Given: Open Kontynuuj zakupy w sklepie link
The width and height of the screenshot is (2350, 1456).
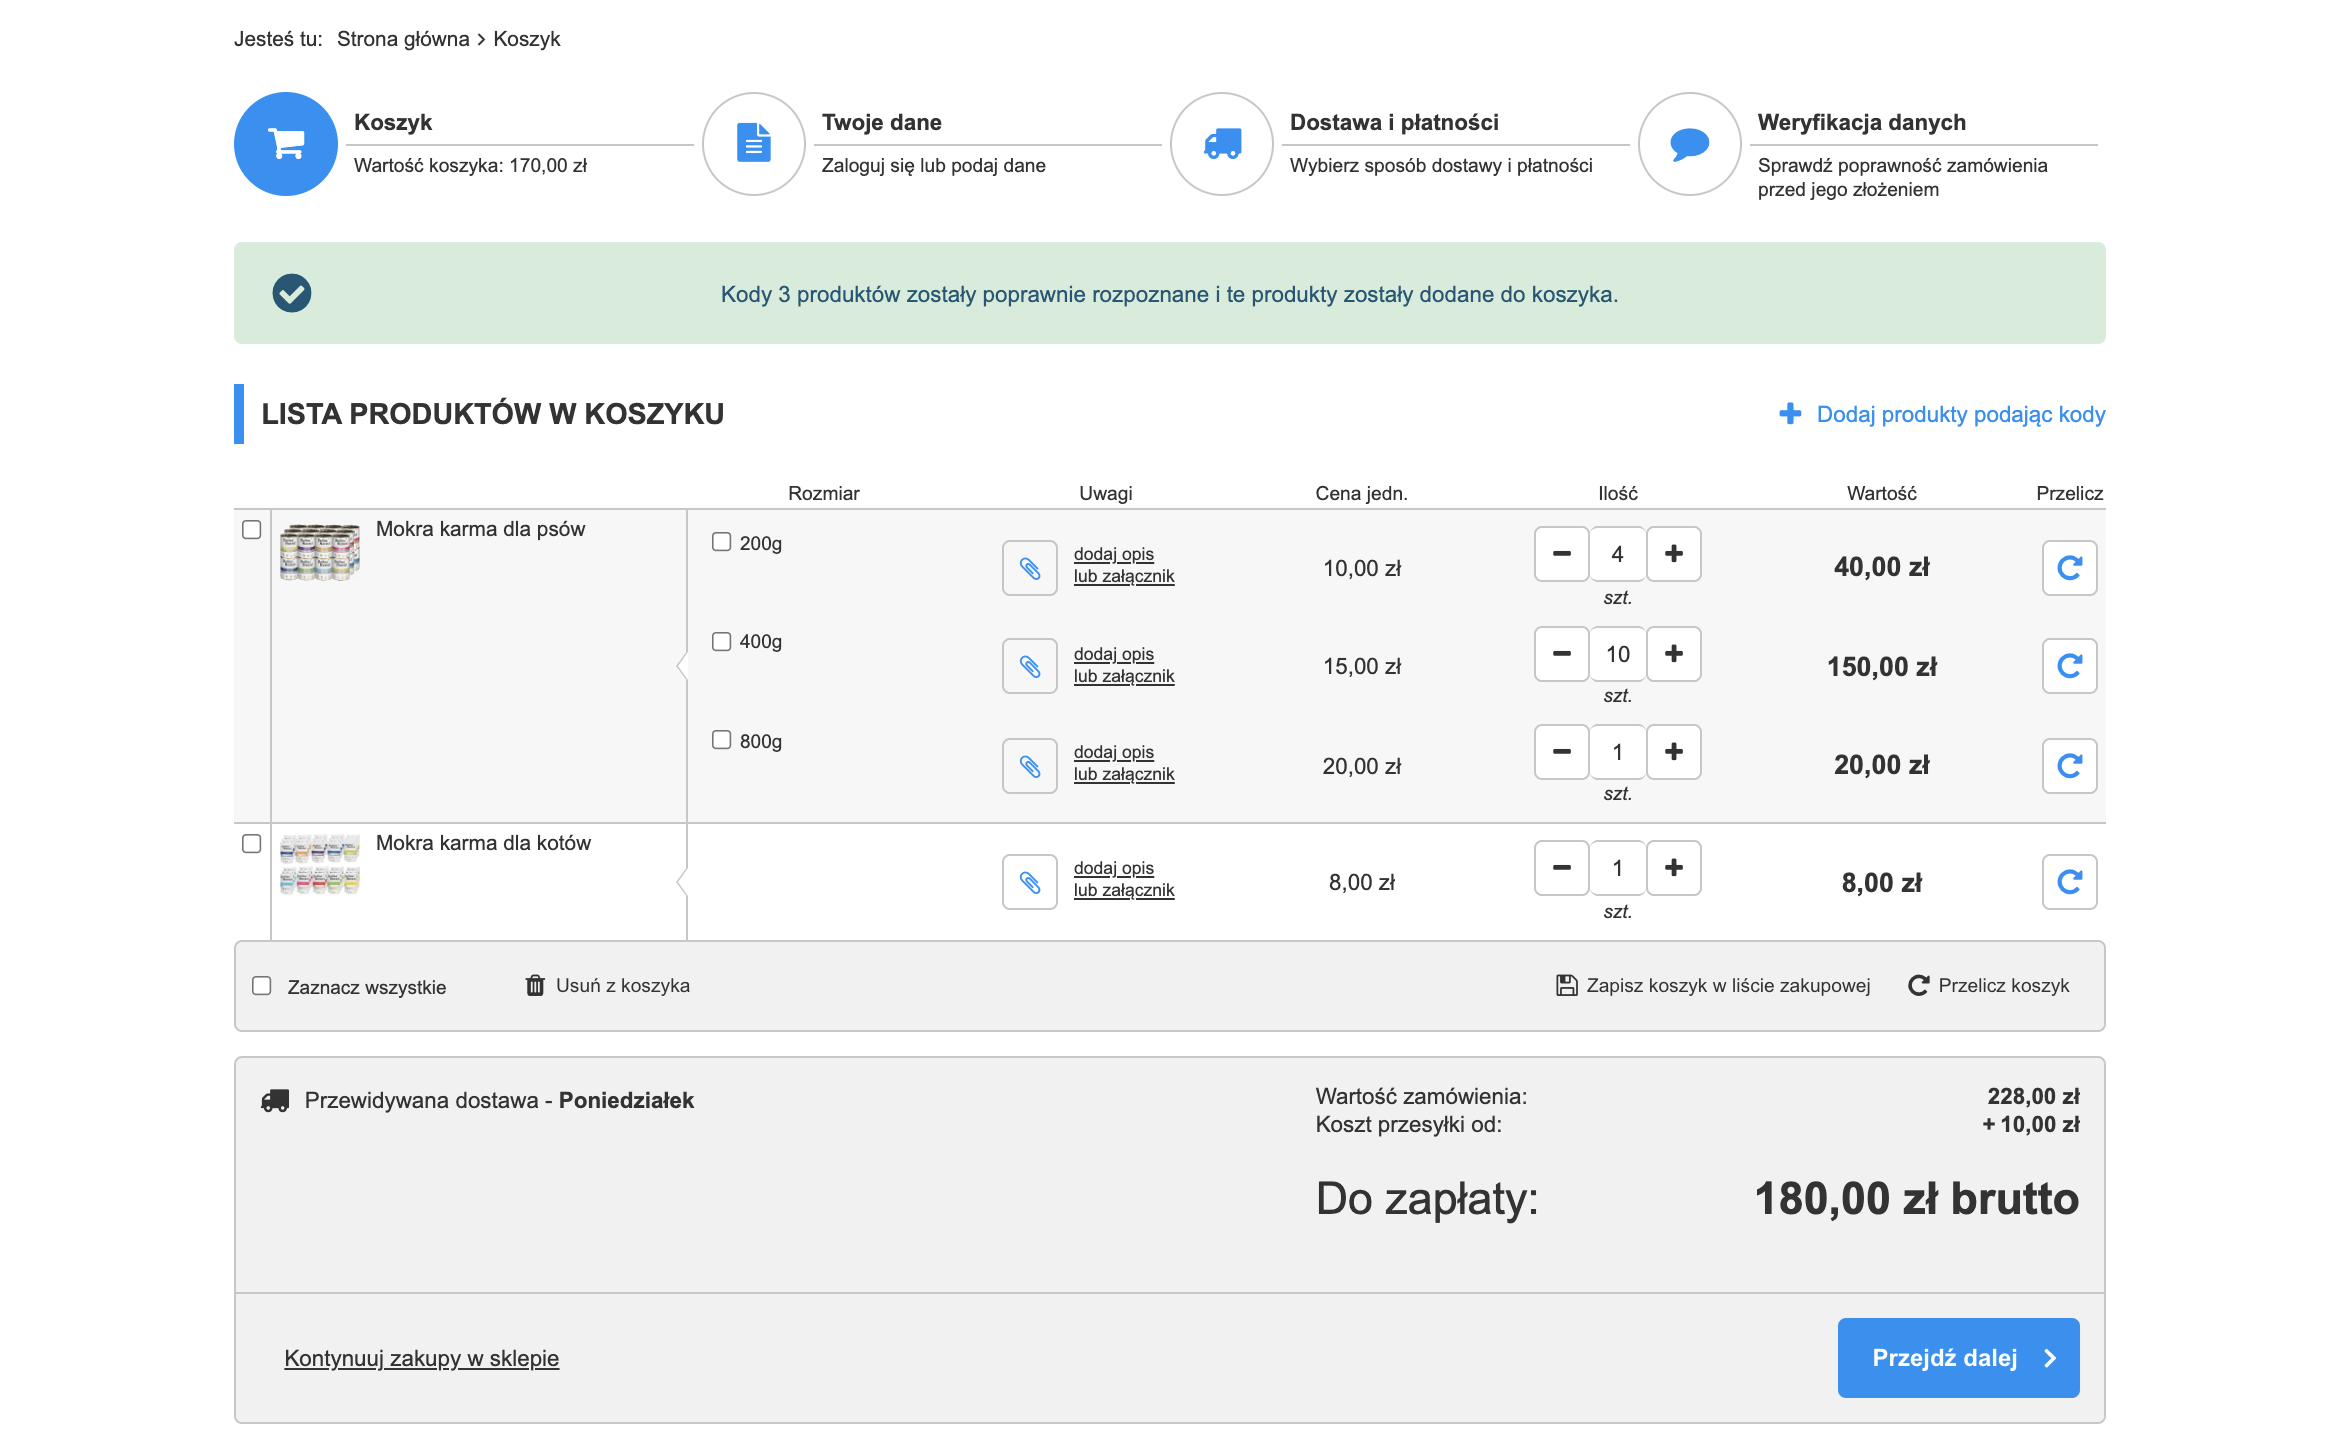Looking at the screenshot, I should click(421, 1358).
